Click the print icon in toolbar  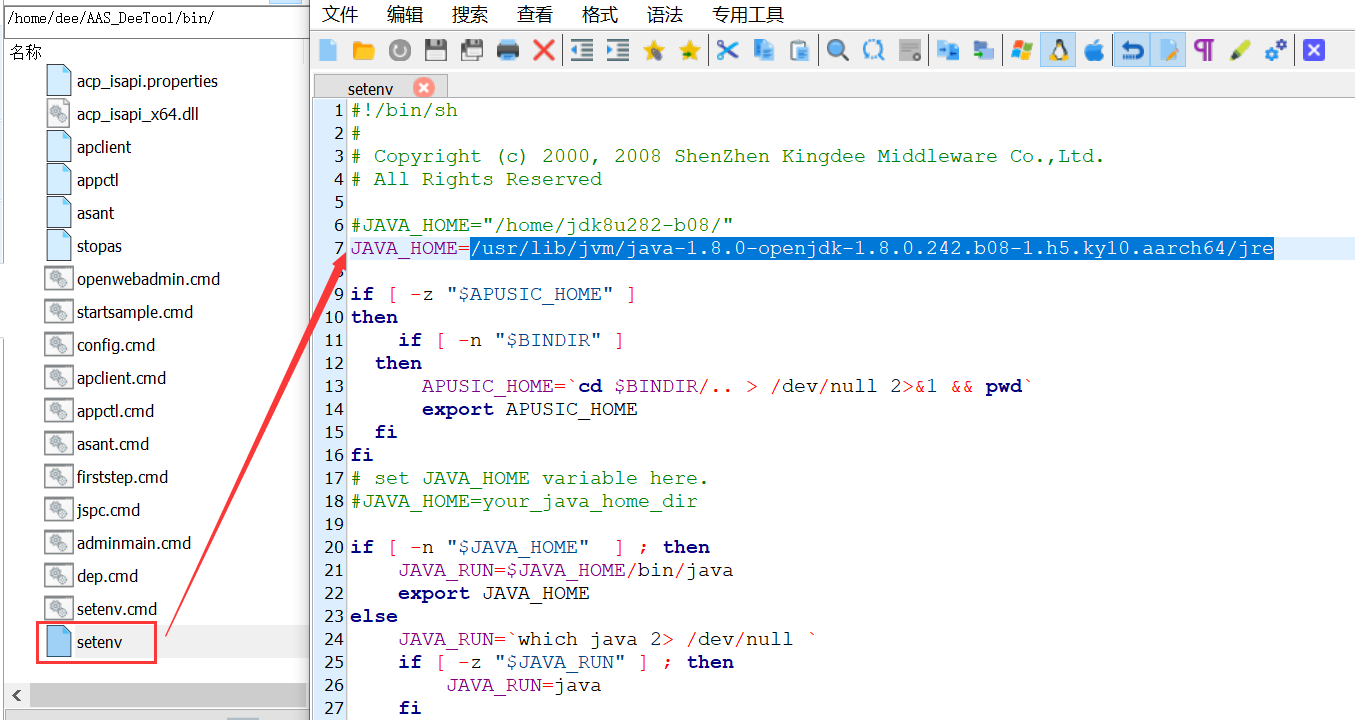pyautogui.click(x=508, y=50)
